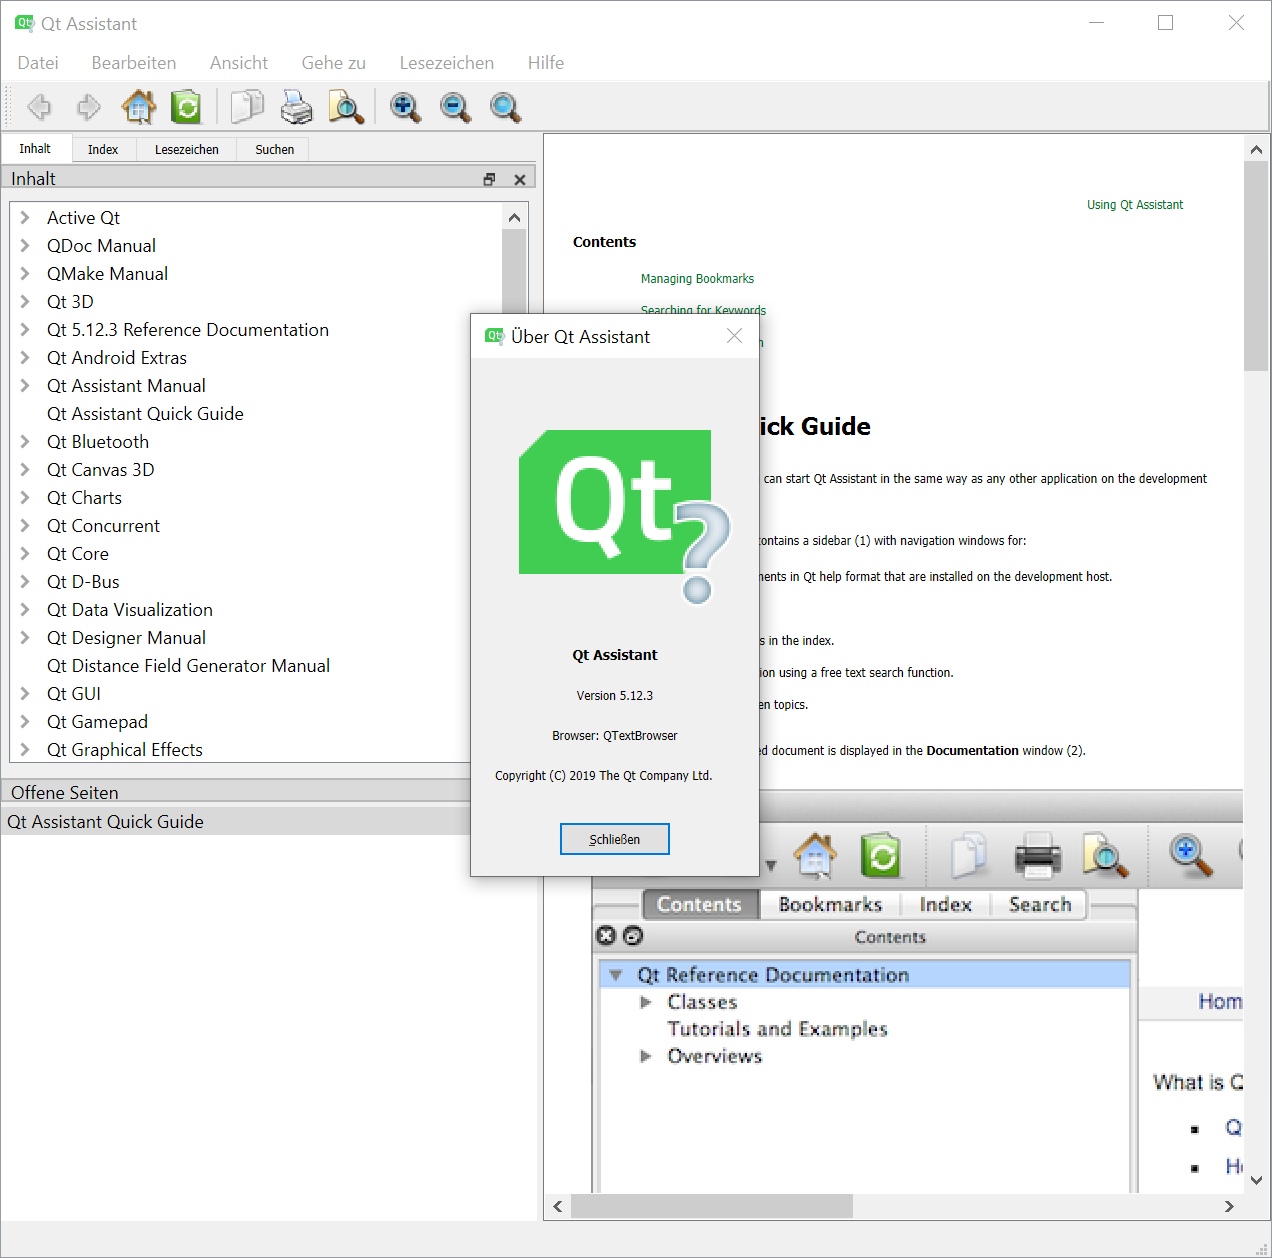Click the Copy toolbar icon
Image resolution: width=1272 pixels, height=1258 pixels.
point(246,107)
